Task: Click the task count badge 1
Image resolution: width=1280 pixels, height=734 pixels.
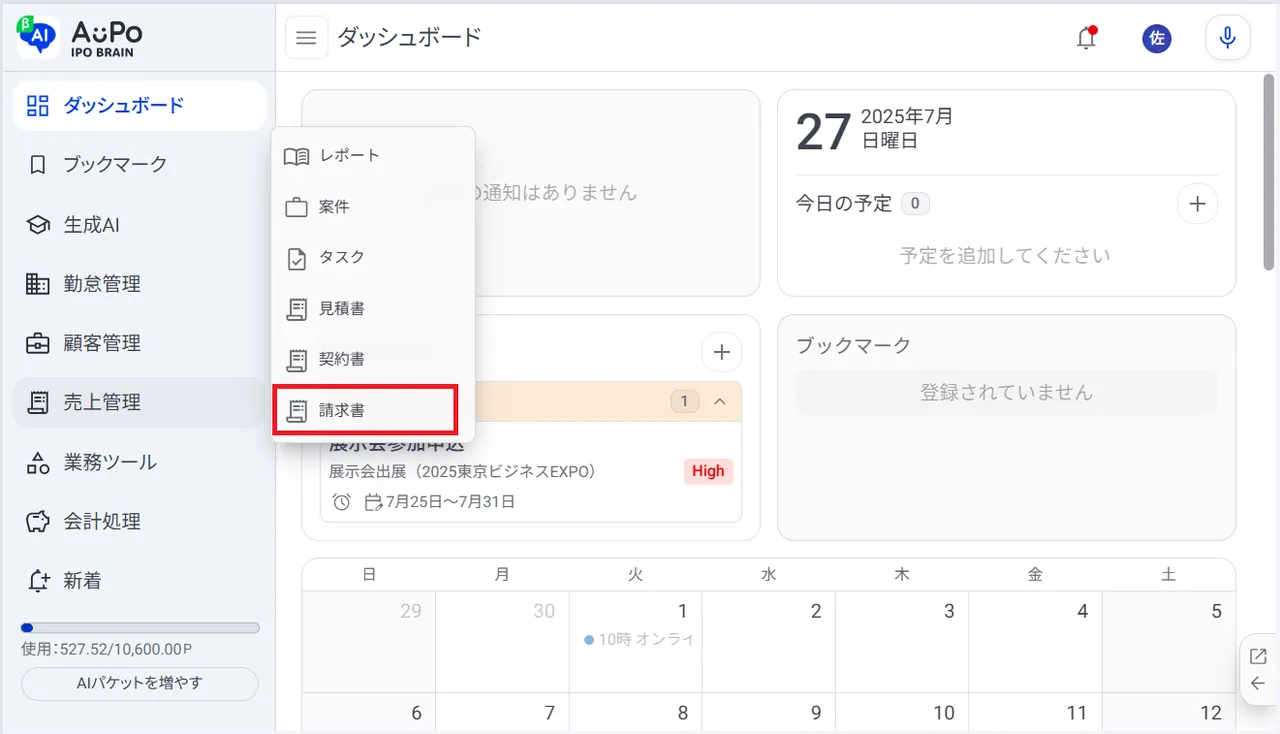Action: [685, 401]
